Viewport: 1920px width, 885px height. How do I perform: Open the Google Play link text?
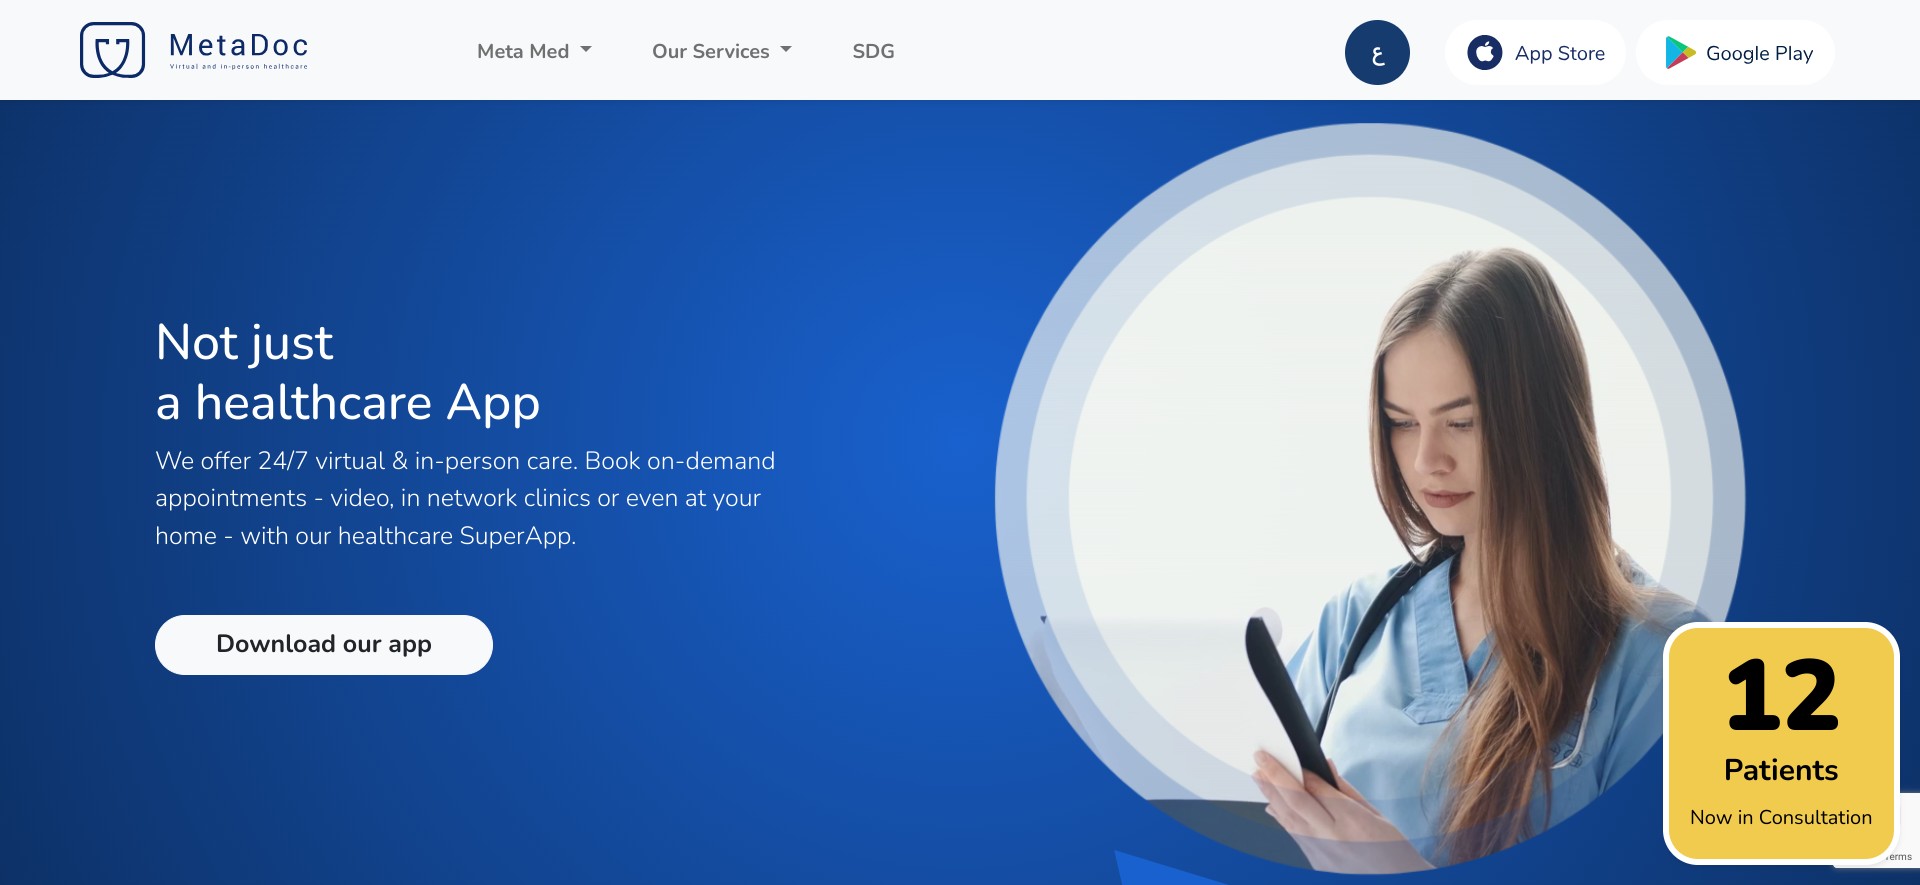[x=1759, y=53]
